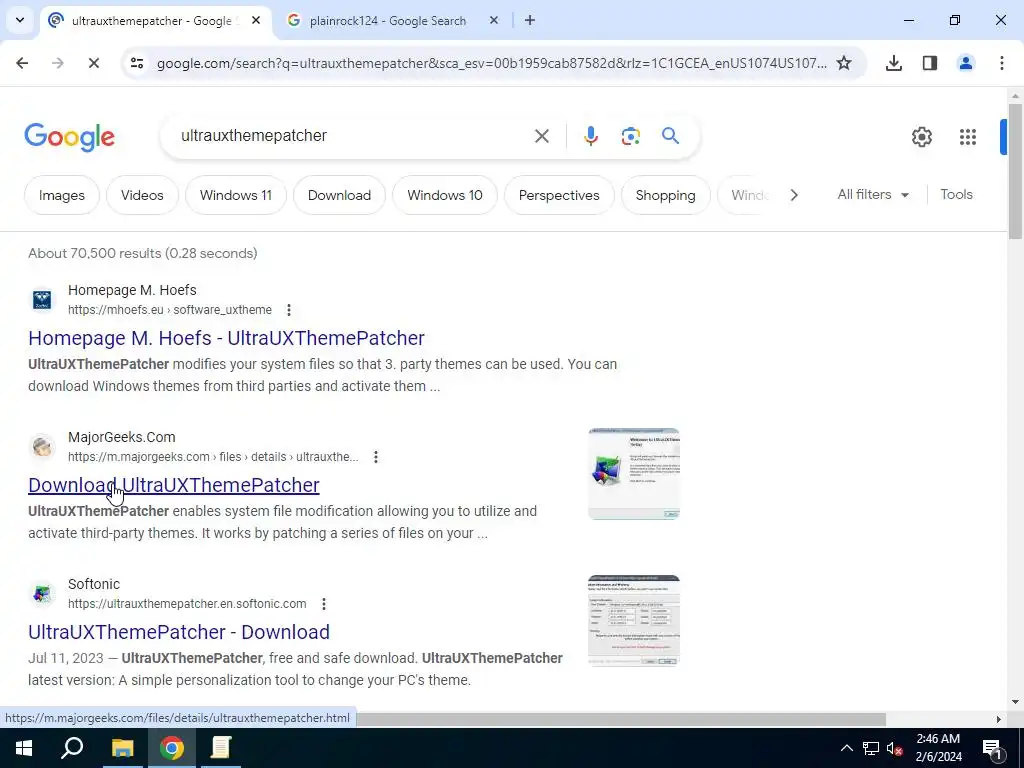
Task: Clear the search box with X icon
Action: point(541,136)
